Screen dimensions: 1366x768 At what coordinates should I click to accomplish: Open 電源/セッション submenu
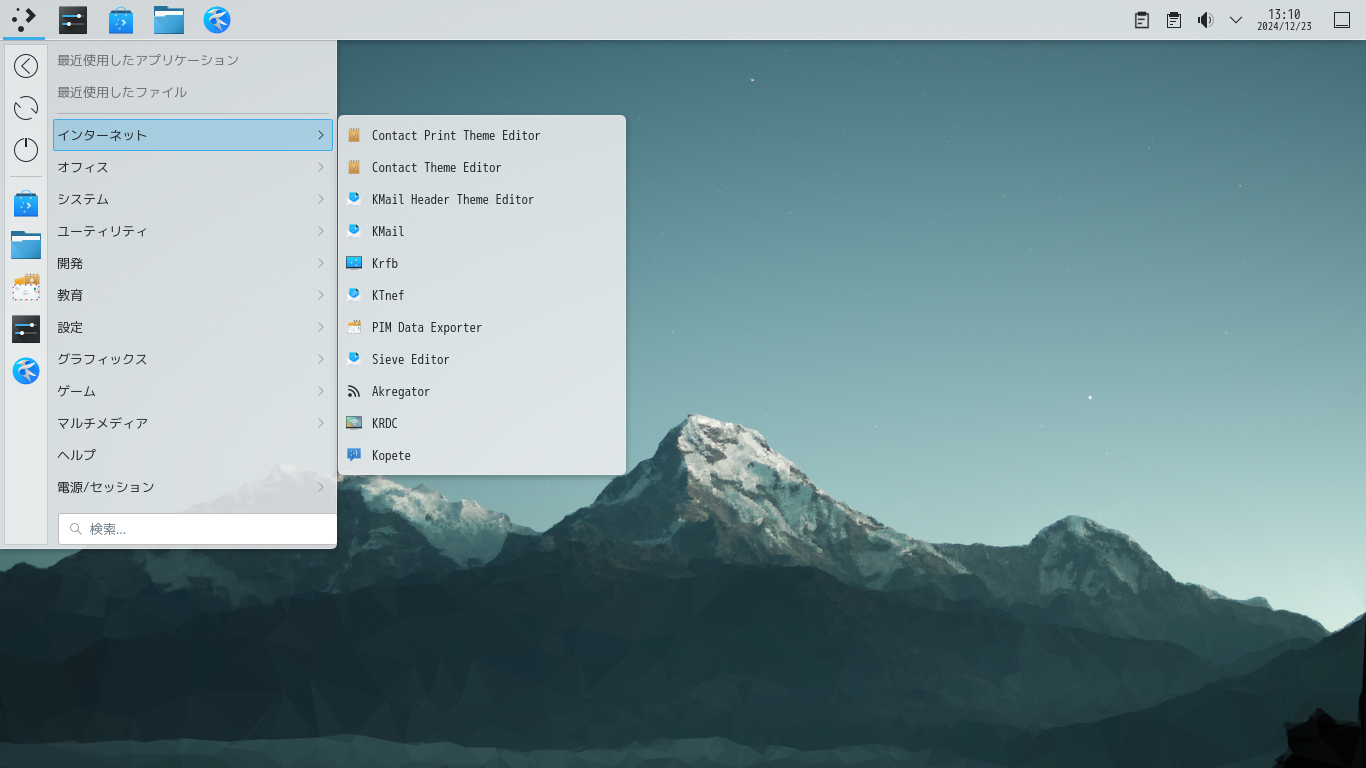click(192, 487)
